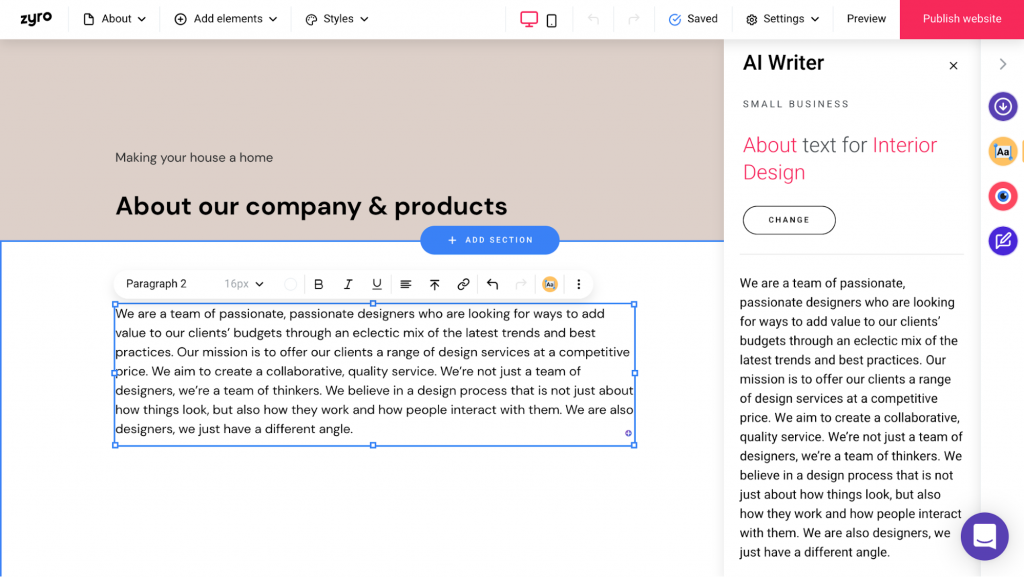Open text alignment options
Viewport: 1024px width, 577px height.
coord(406,284)
